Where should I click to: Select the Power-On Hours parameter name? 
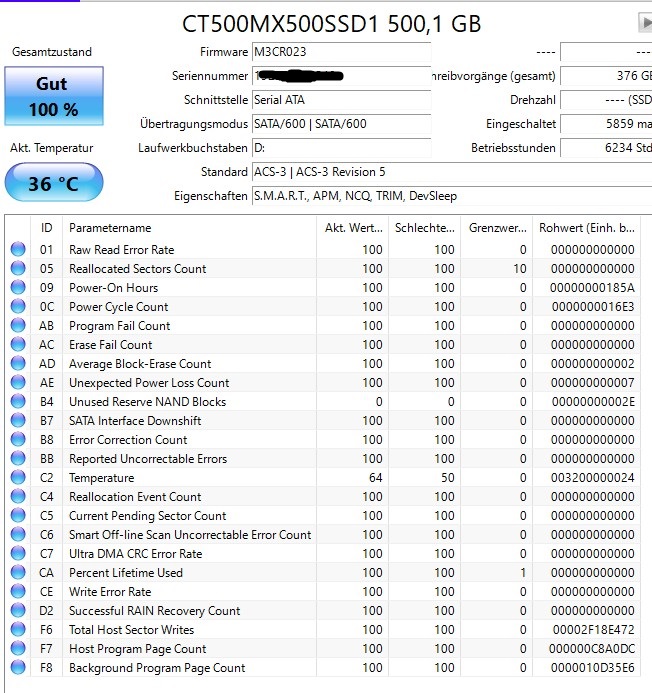pyautogui.click(x=114, y=288)
